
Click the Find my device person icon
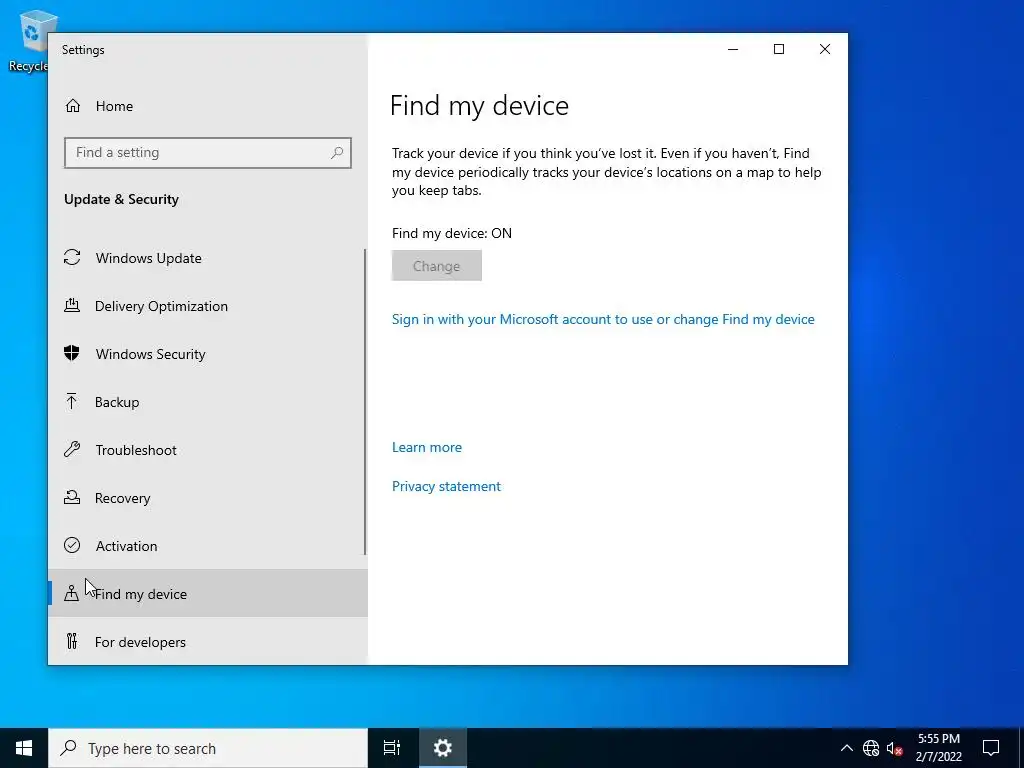(x=72, y=593)
